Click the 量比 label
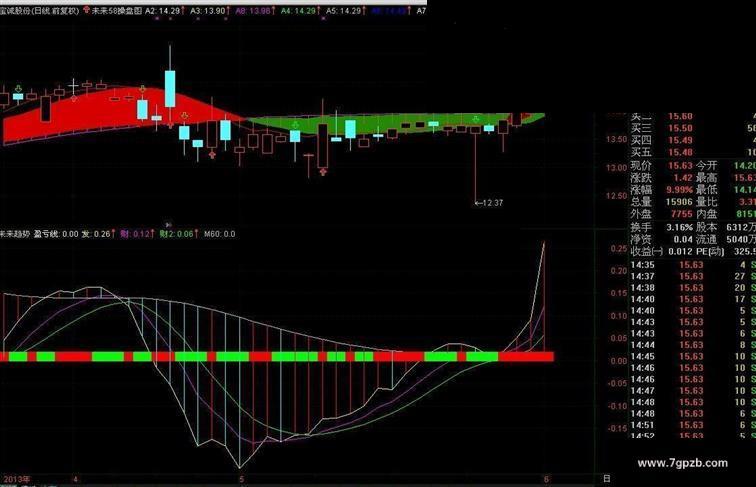The height and width of the screenshot is (487, 756). tap(706, 202)
